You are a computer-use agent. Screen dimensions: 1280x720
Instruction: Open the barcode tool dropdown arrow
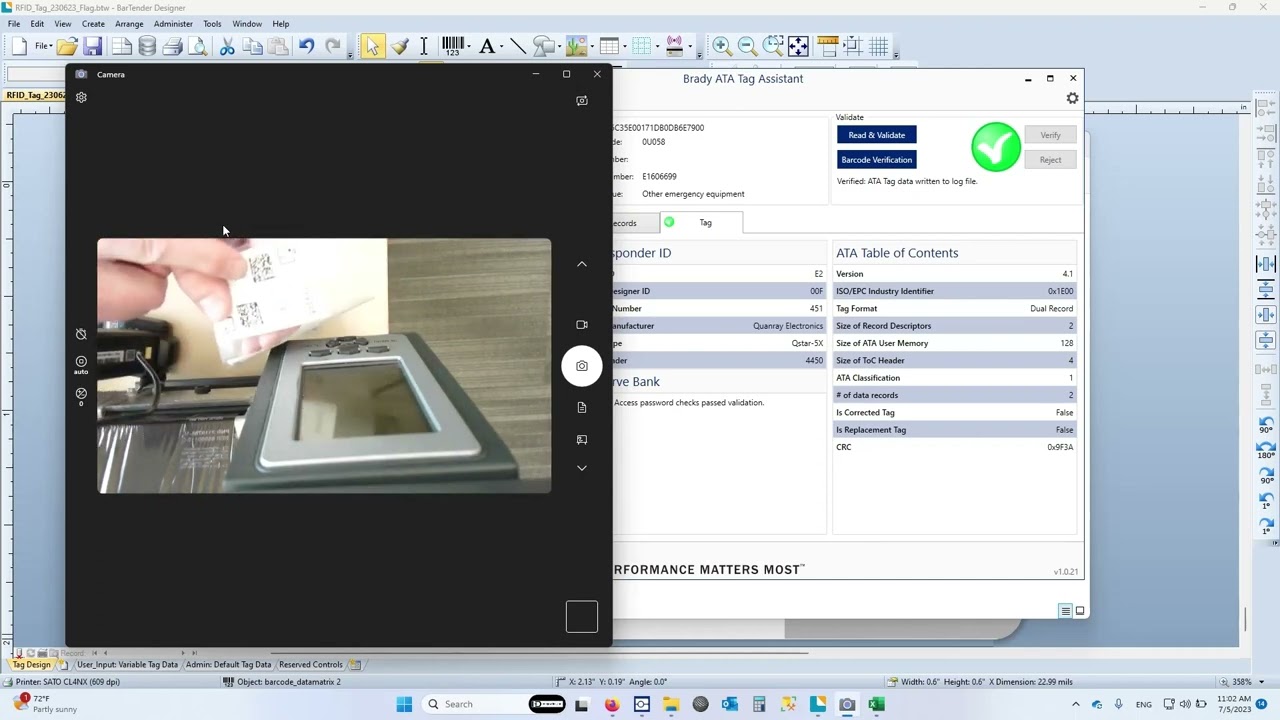click(x=469, y=46)
